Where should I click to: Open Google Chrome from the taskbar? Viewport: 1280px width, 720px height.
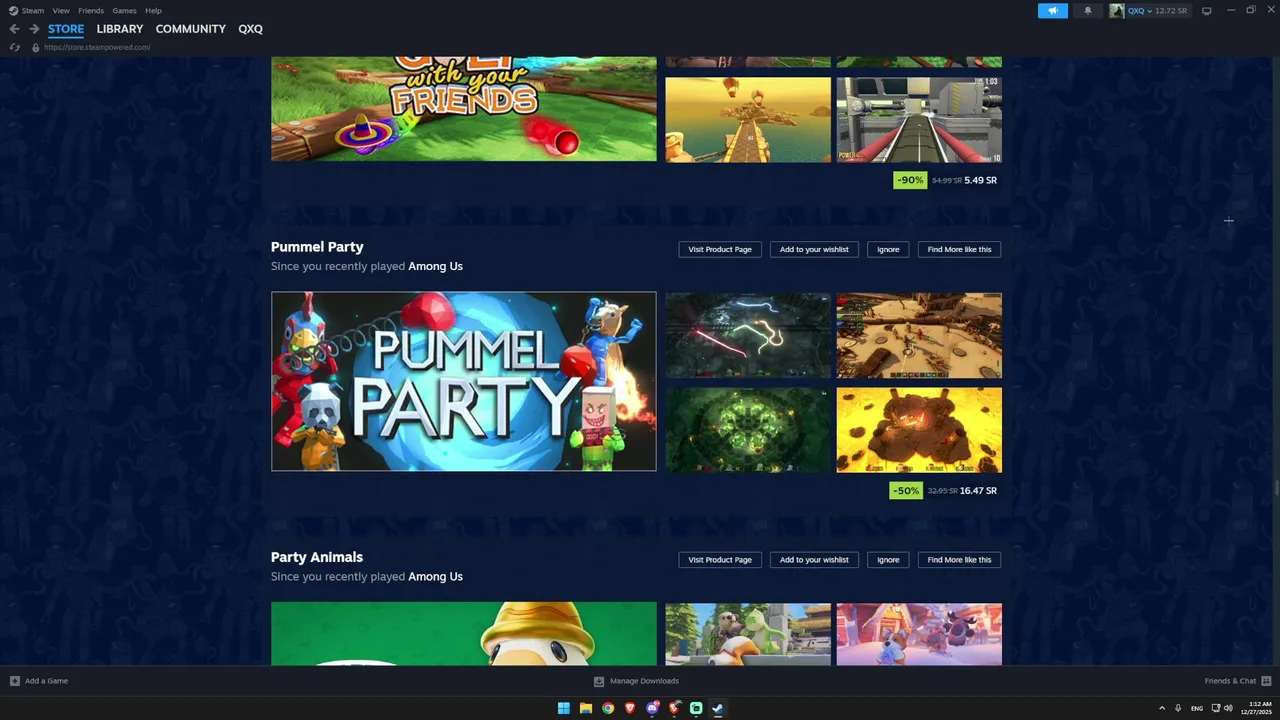(608, 708)
